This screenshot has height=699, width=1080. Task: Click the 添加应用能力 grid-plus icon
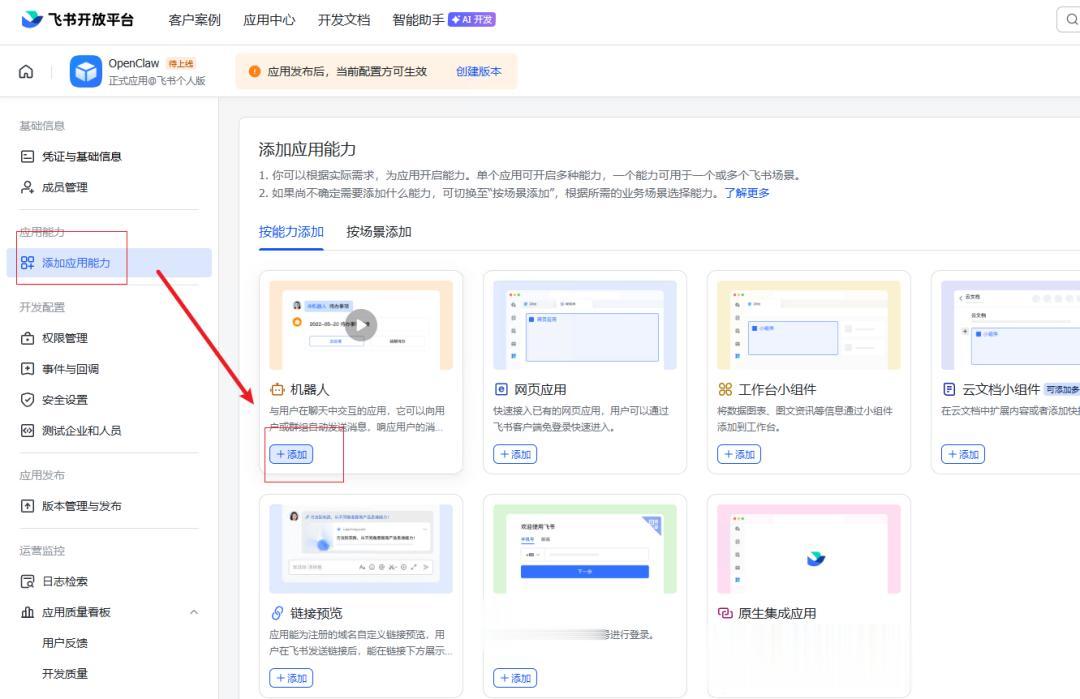(x=28, y=262)
